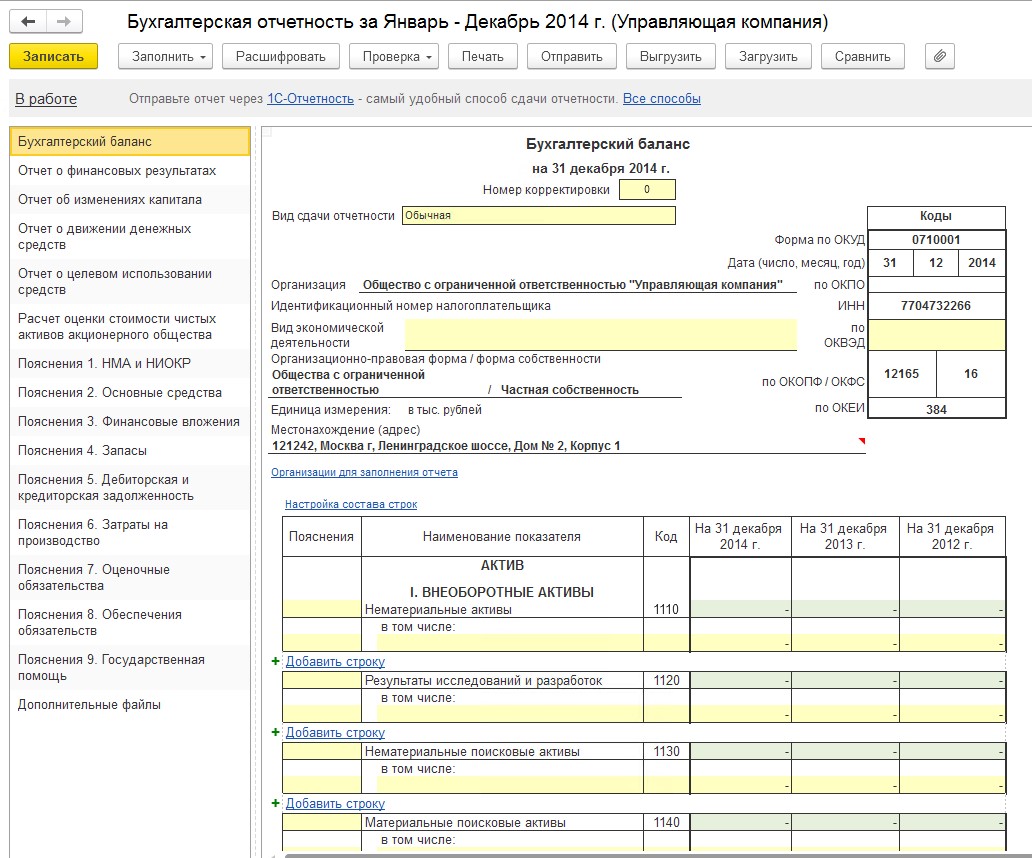The height and width of the screenshot is (858, 1032).
Task: Click Добавить строку below Нематериальные активы
Action: coord(335,661)
